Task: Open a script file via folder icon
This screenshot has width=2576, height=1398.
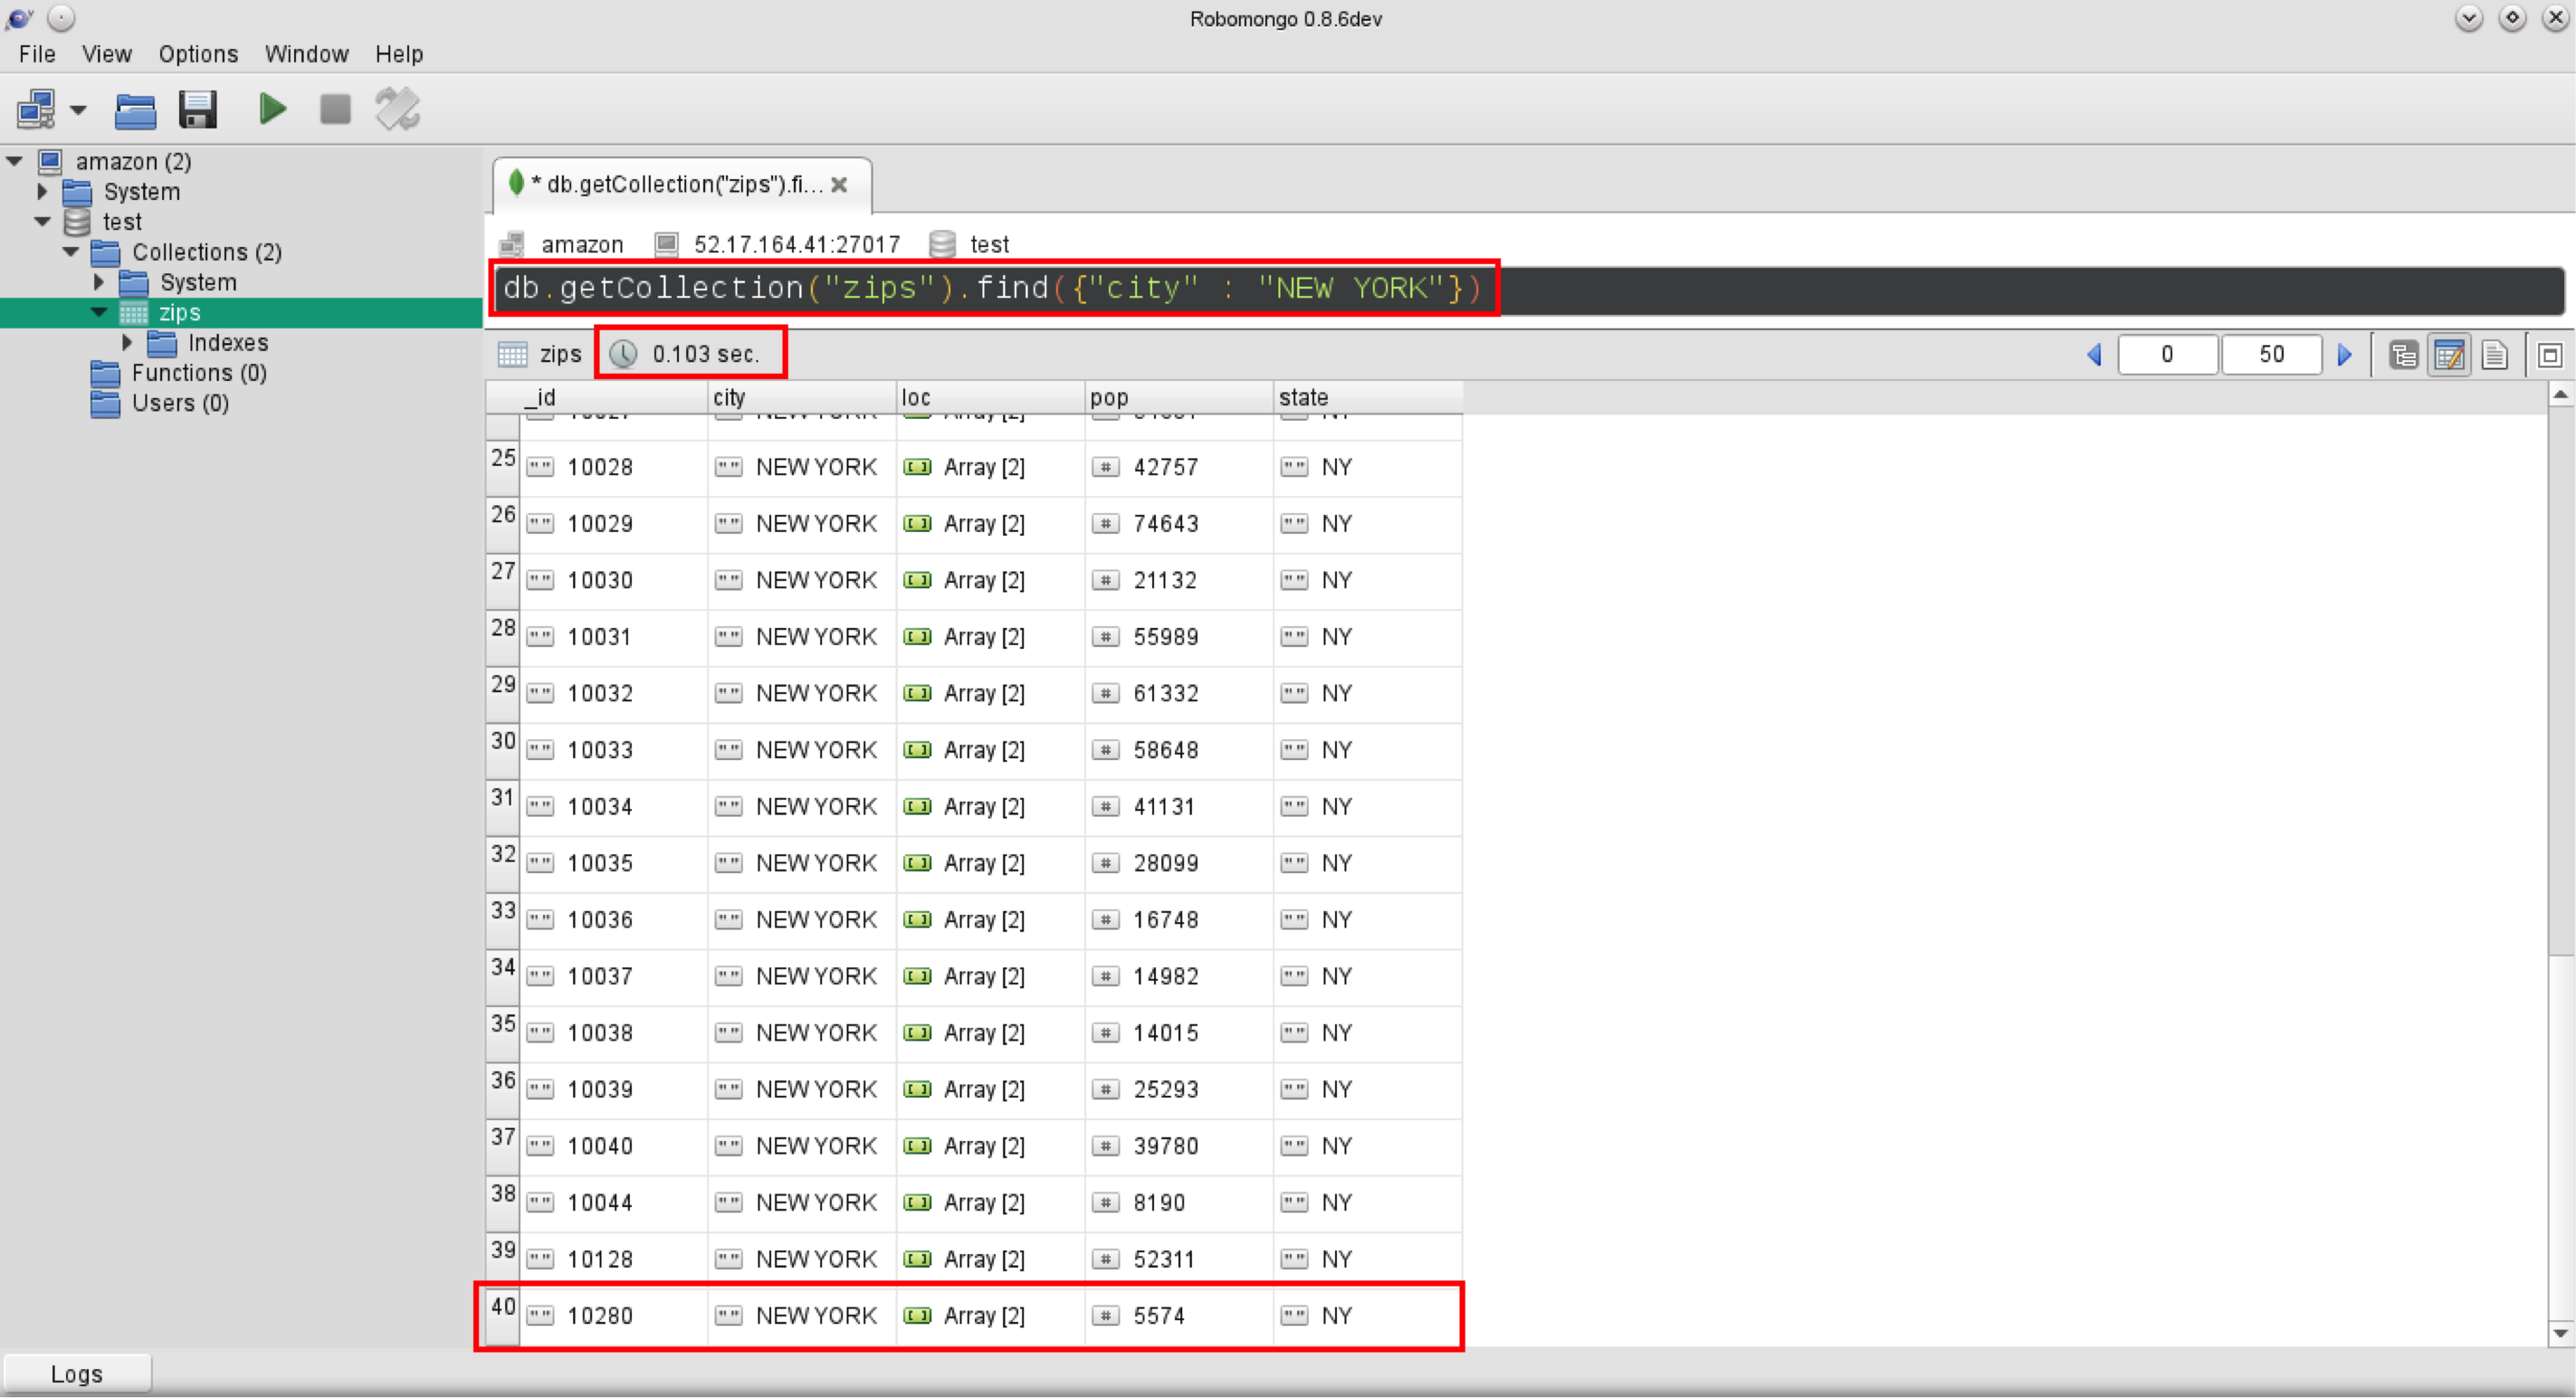Action: (135, 110)
